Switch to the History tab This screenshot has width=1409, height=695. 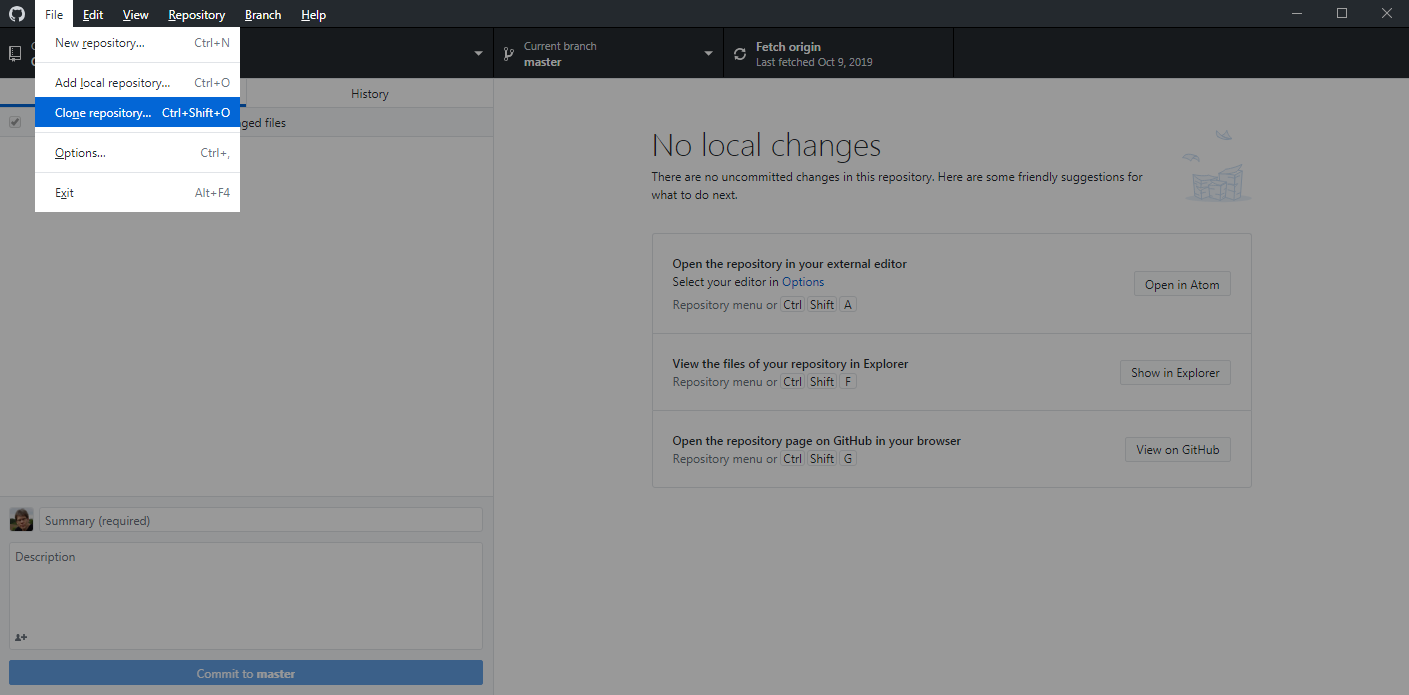[369, 93]
